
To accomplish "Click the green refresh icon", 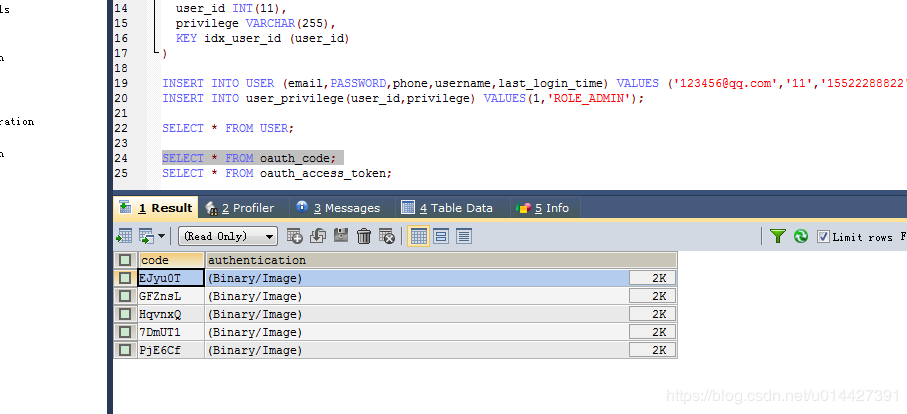I will [x=801, y=236].
